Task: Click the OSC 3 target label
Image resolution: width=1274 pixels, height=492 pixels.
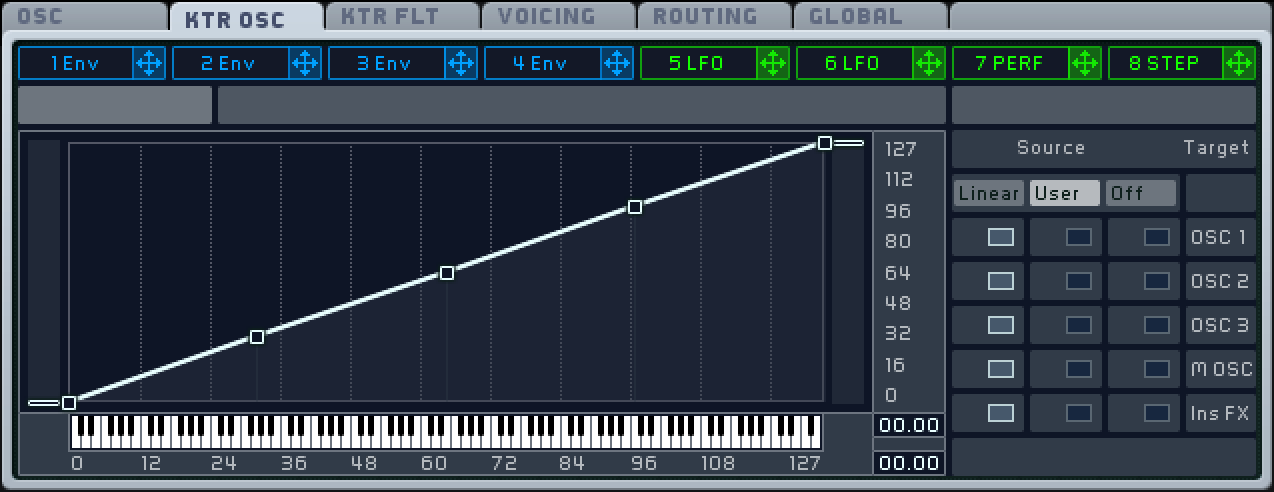Action: (1219, 325)
